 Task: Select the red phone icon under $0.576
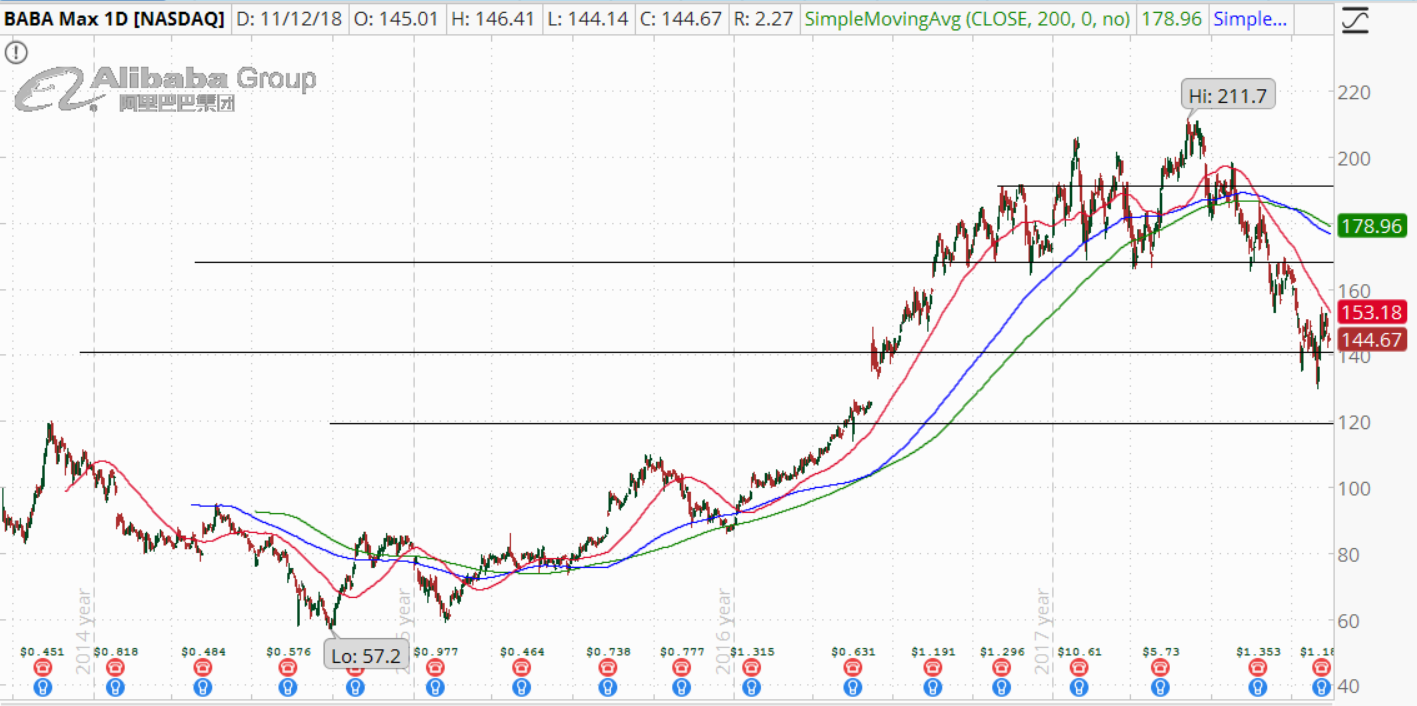tap(289, 668)
